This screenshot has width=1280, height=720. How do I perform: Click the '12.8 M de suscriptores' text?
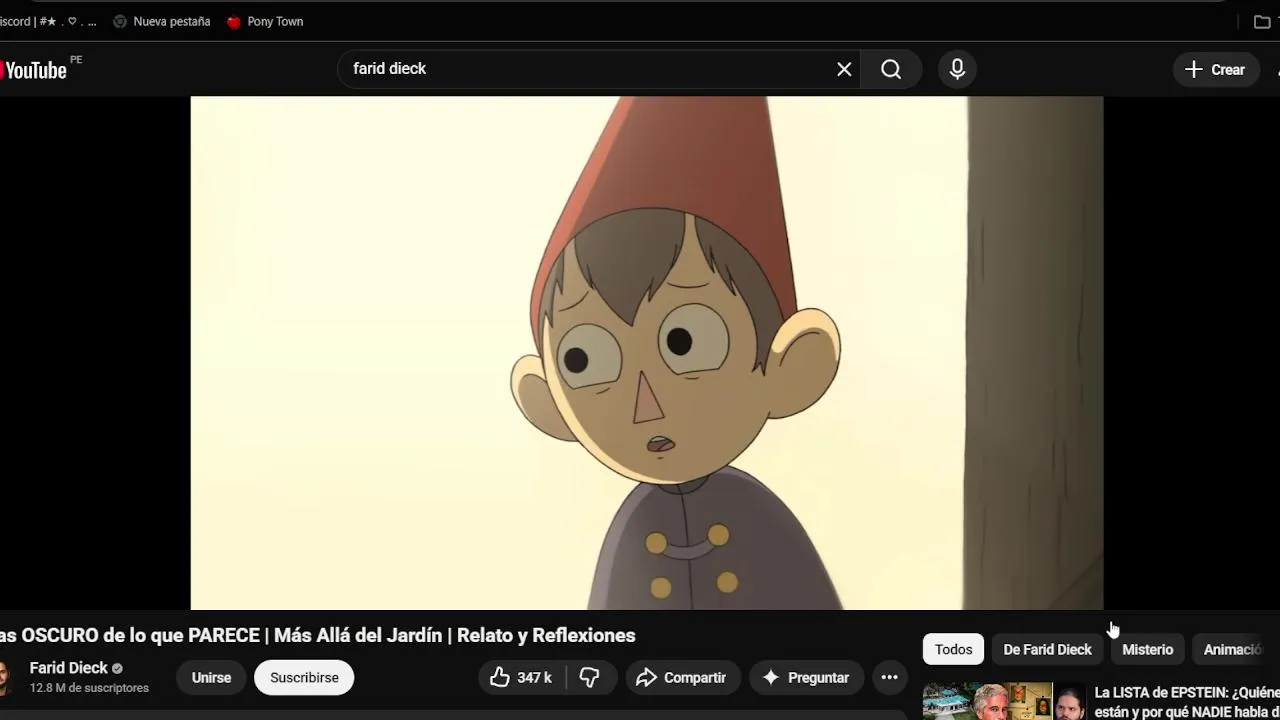coord(89,688)
